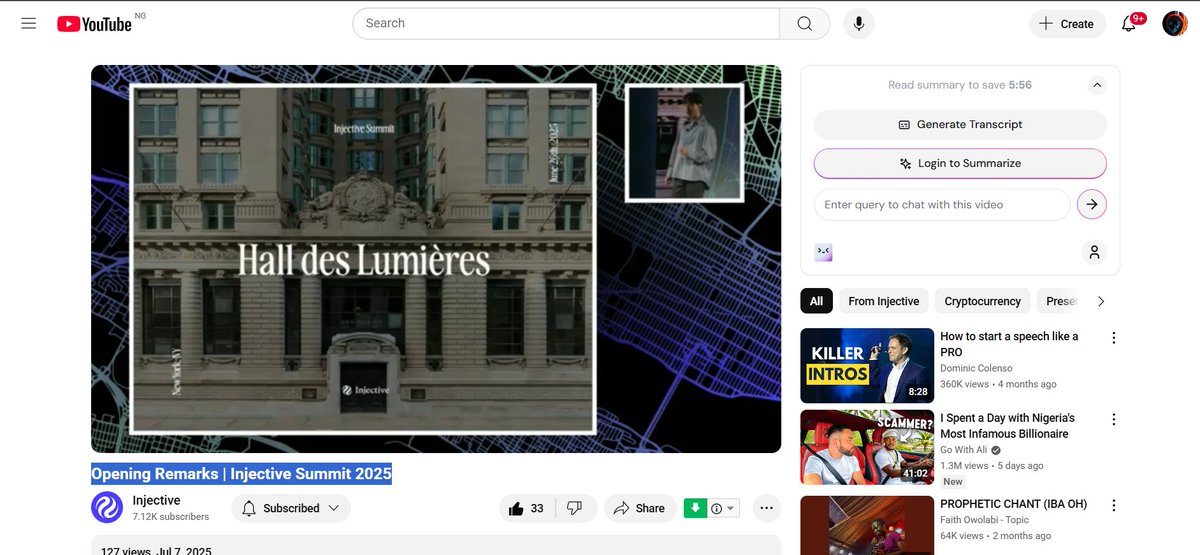Open the hamburger guide menu
This screenshot has height=555, width=1200.
[29, 23]
